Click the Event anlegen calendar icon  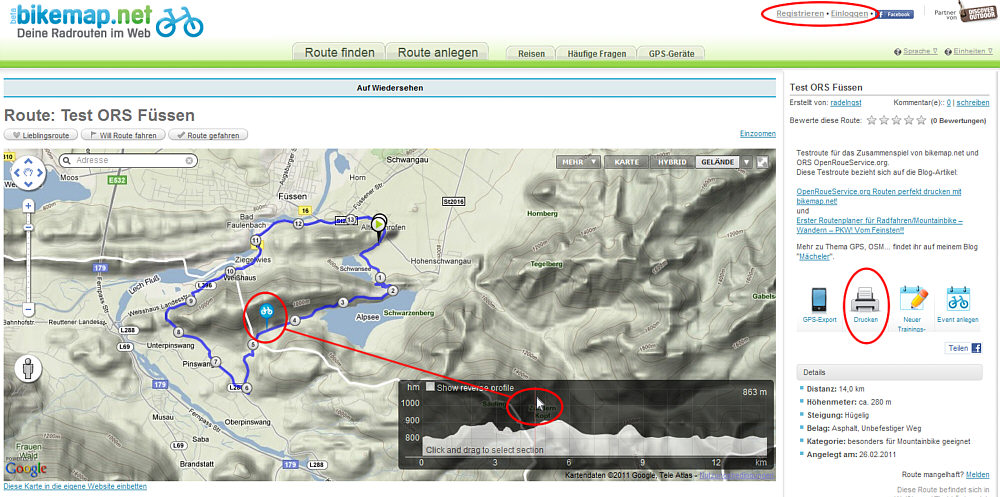[x=958, y=299]
